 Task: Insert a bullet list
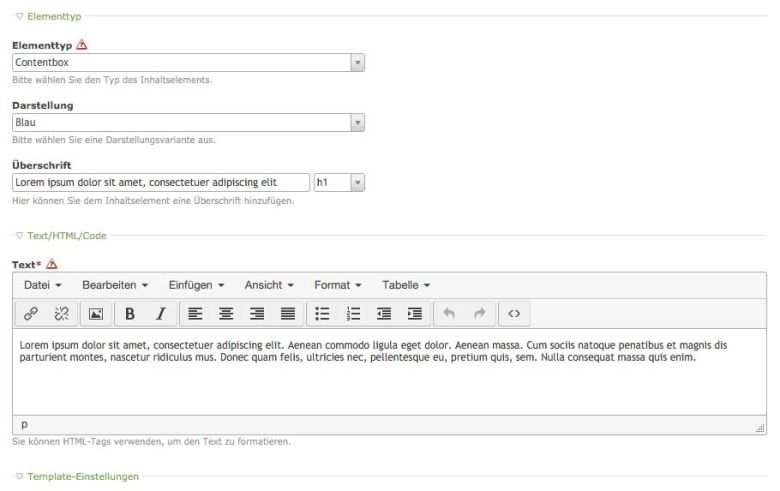coord(323,313)
